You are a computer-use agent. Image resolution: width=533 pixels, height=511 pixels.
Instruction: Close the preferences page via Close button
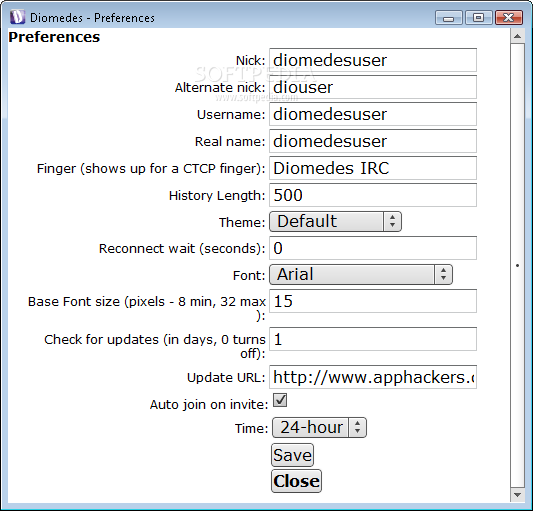(x=296, y=481)
